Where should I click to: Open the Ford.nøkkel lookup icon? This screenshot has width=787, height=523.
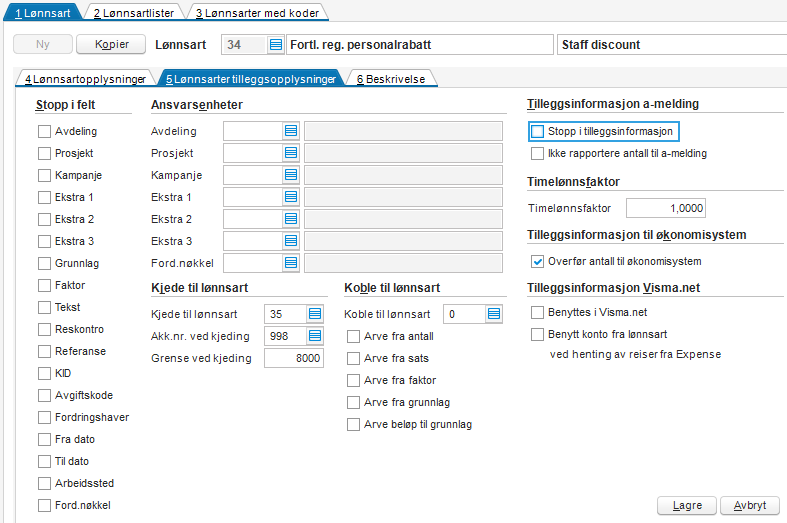291,263
